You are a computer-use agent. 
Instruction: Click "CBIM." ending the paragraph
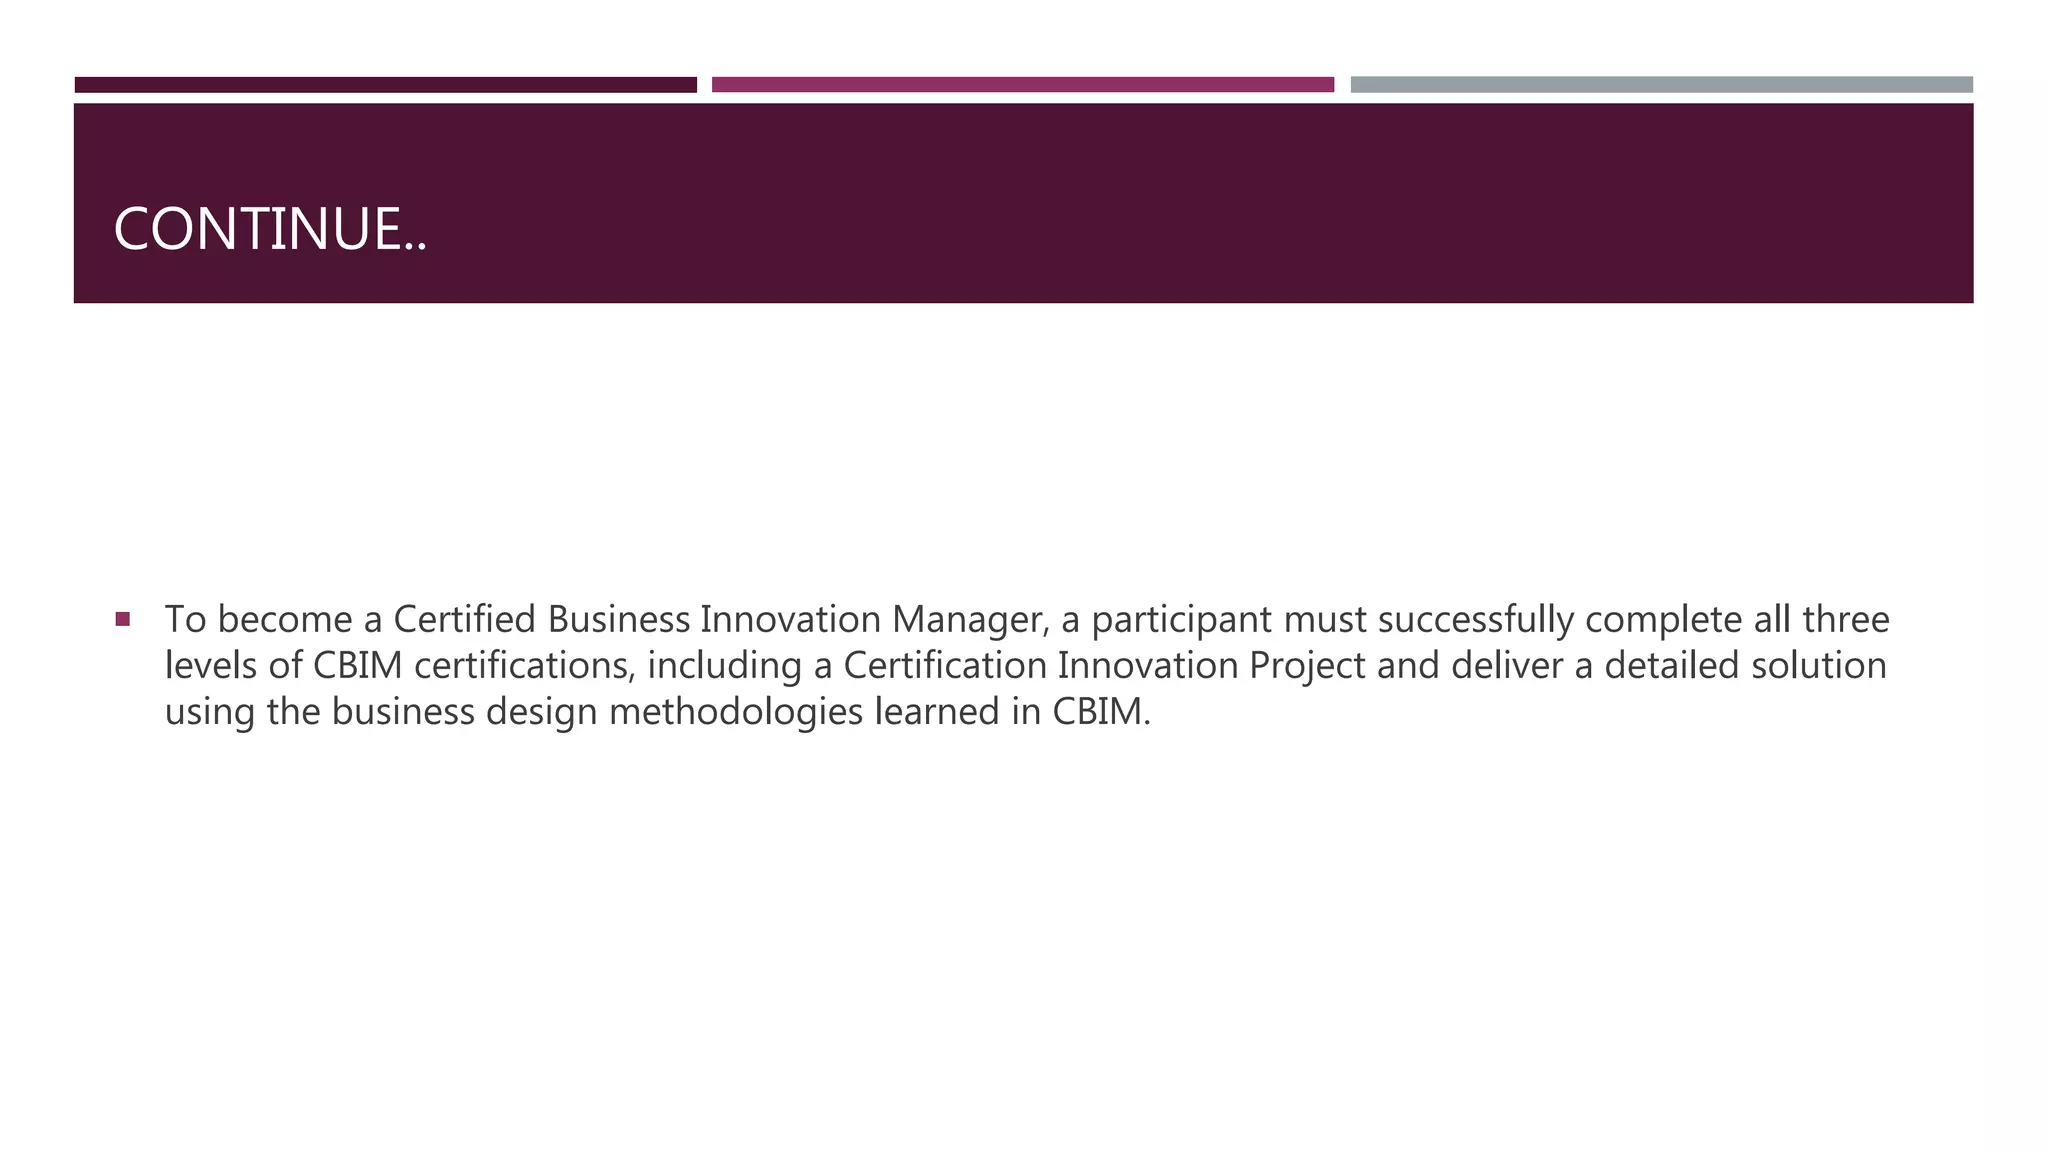tap(1102, 711)
